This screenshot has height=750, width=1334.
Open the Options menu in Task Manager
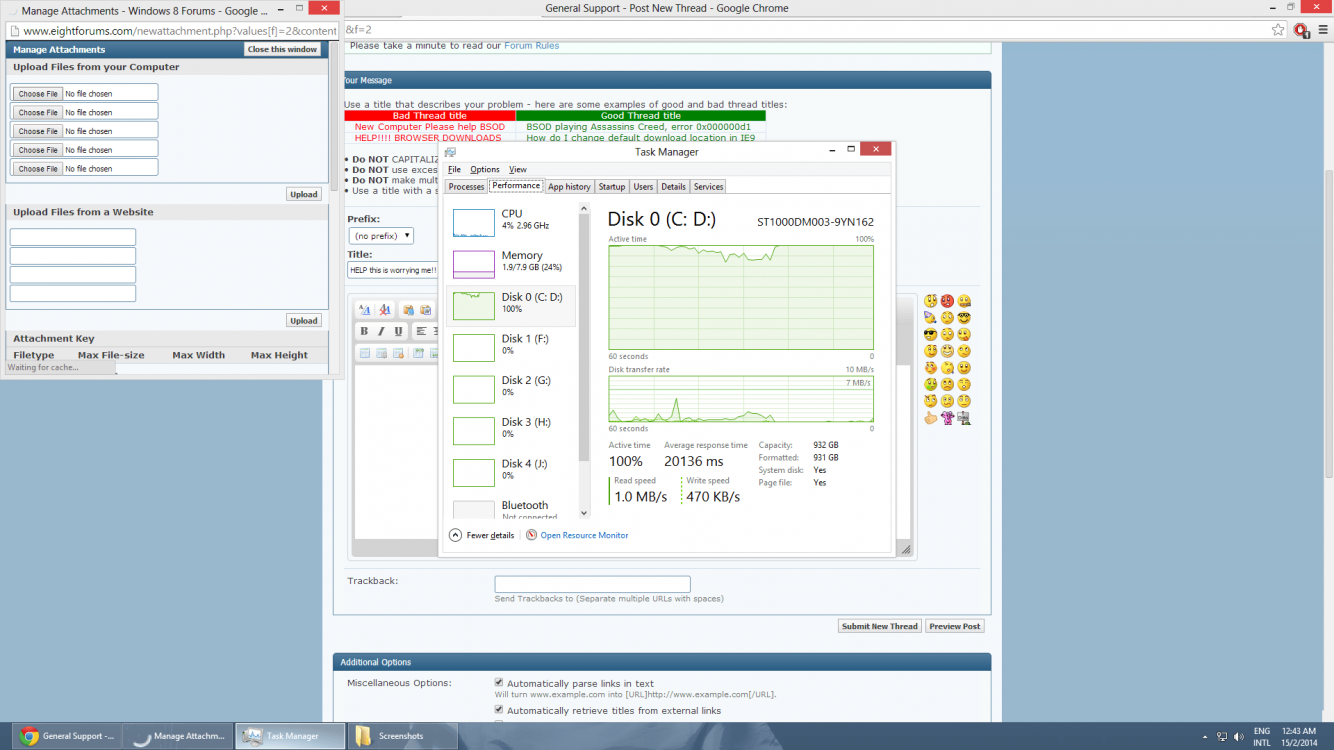[x=485, y=169]
